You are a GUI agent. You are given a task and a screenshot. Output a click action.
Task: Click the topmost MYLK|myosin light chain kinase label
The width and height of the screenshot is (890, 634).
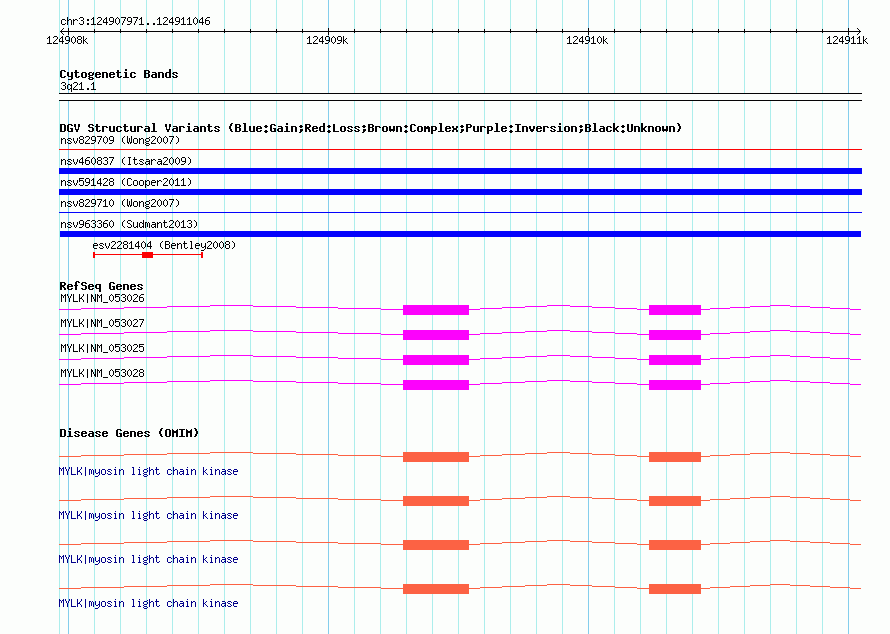pyautogui.click(x=148, y=471)
